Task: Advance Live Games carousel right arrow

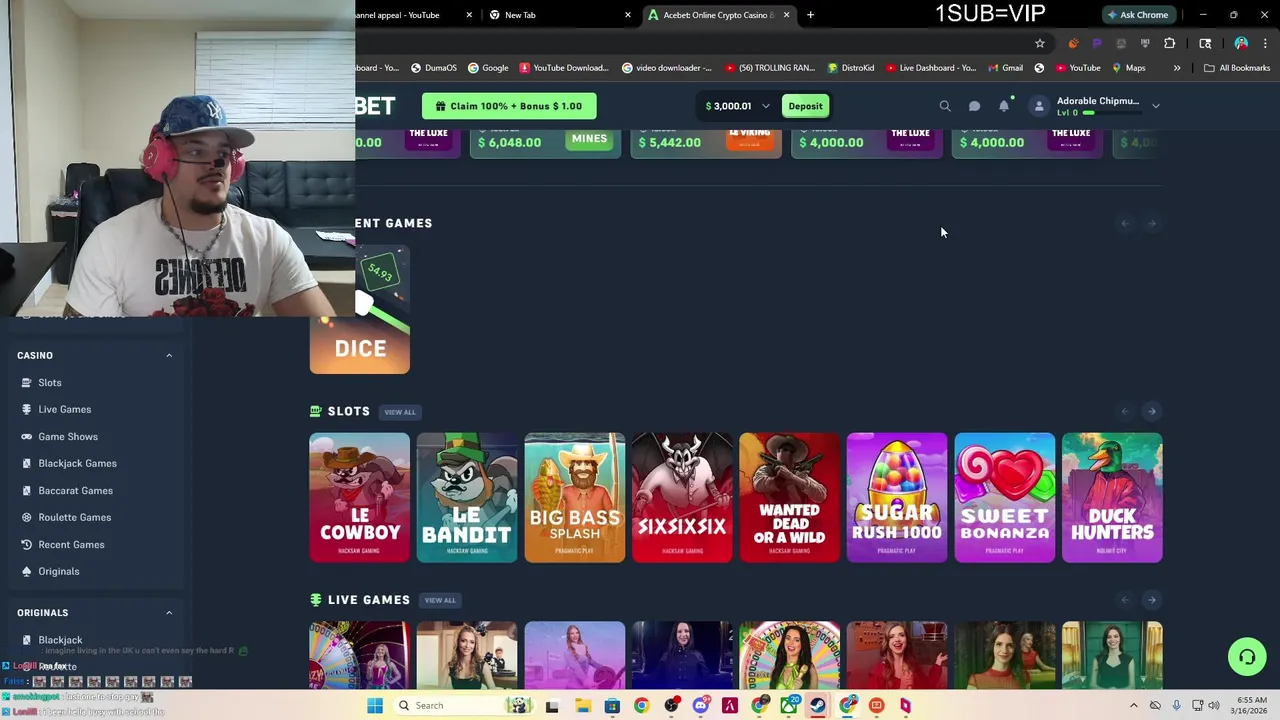Action: [x=1151, y=600]
